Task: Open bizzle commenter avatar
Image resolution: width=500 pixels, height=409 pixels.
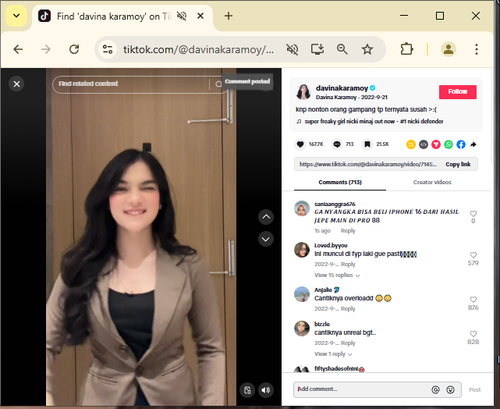Action: point(302,328)
